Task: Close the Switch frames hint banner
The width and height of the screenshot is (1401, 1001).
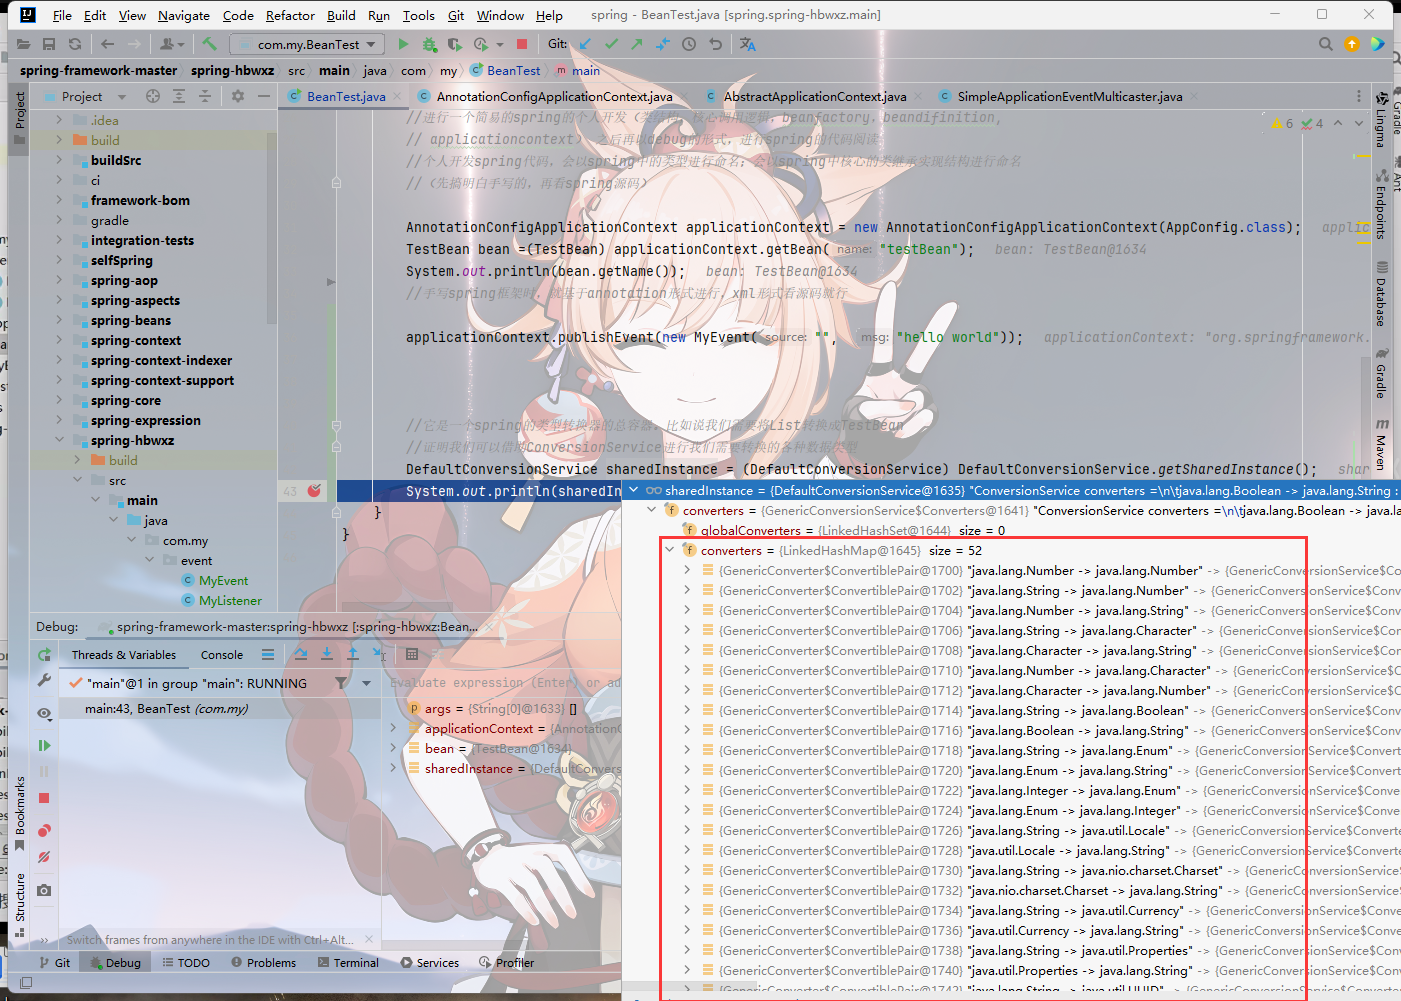Action: click(369, 939)
